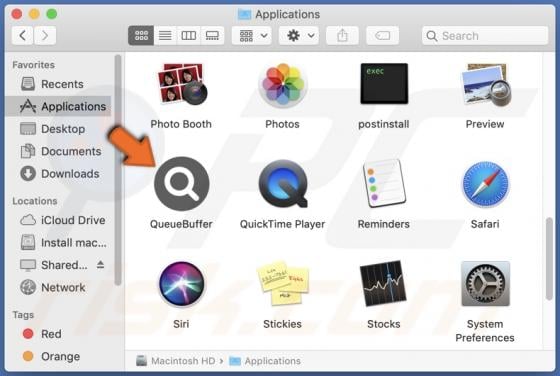Open the Siri app icon
This screenshot has width=560, height=376.
point(181,284)
